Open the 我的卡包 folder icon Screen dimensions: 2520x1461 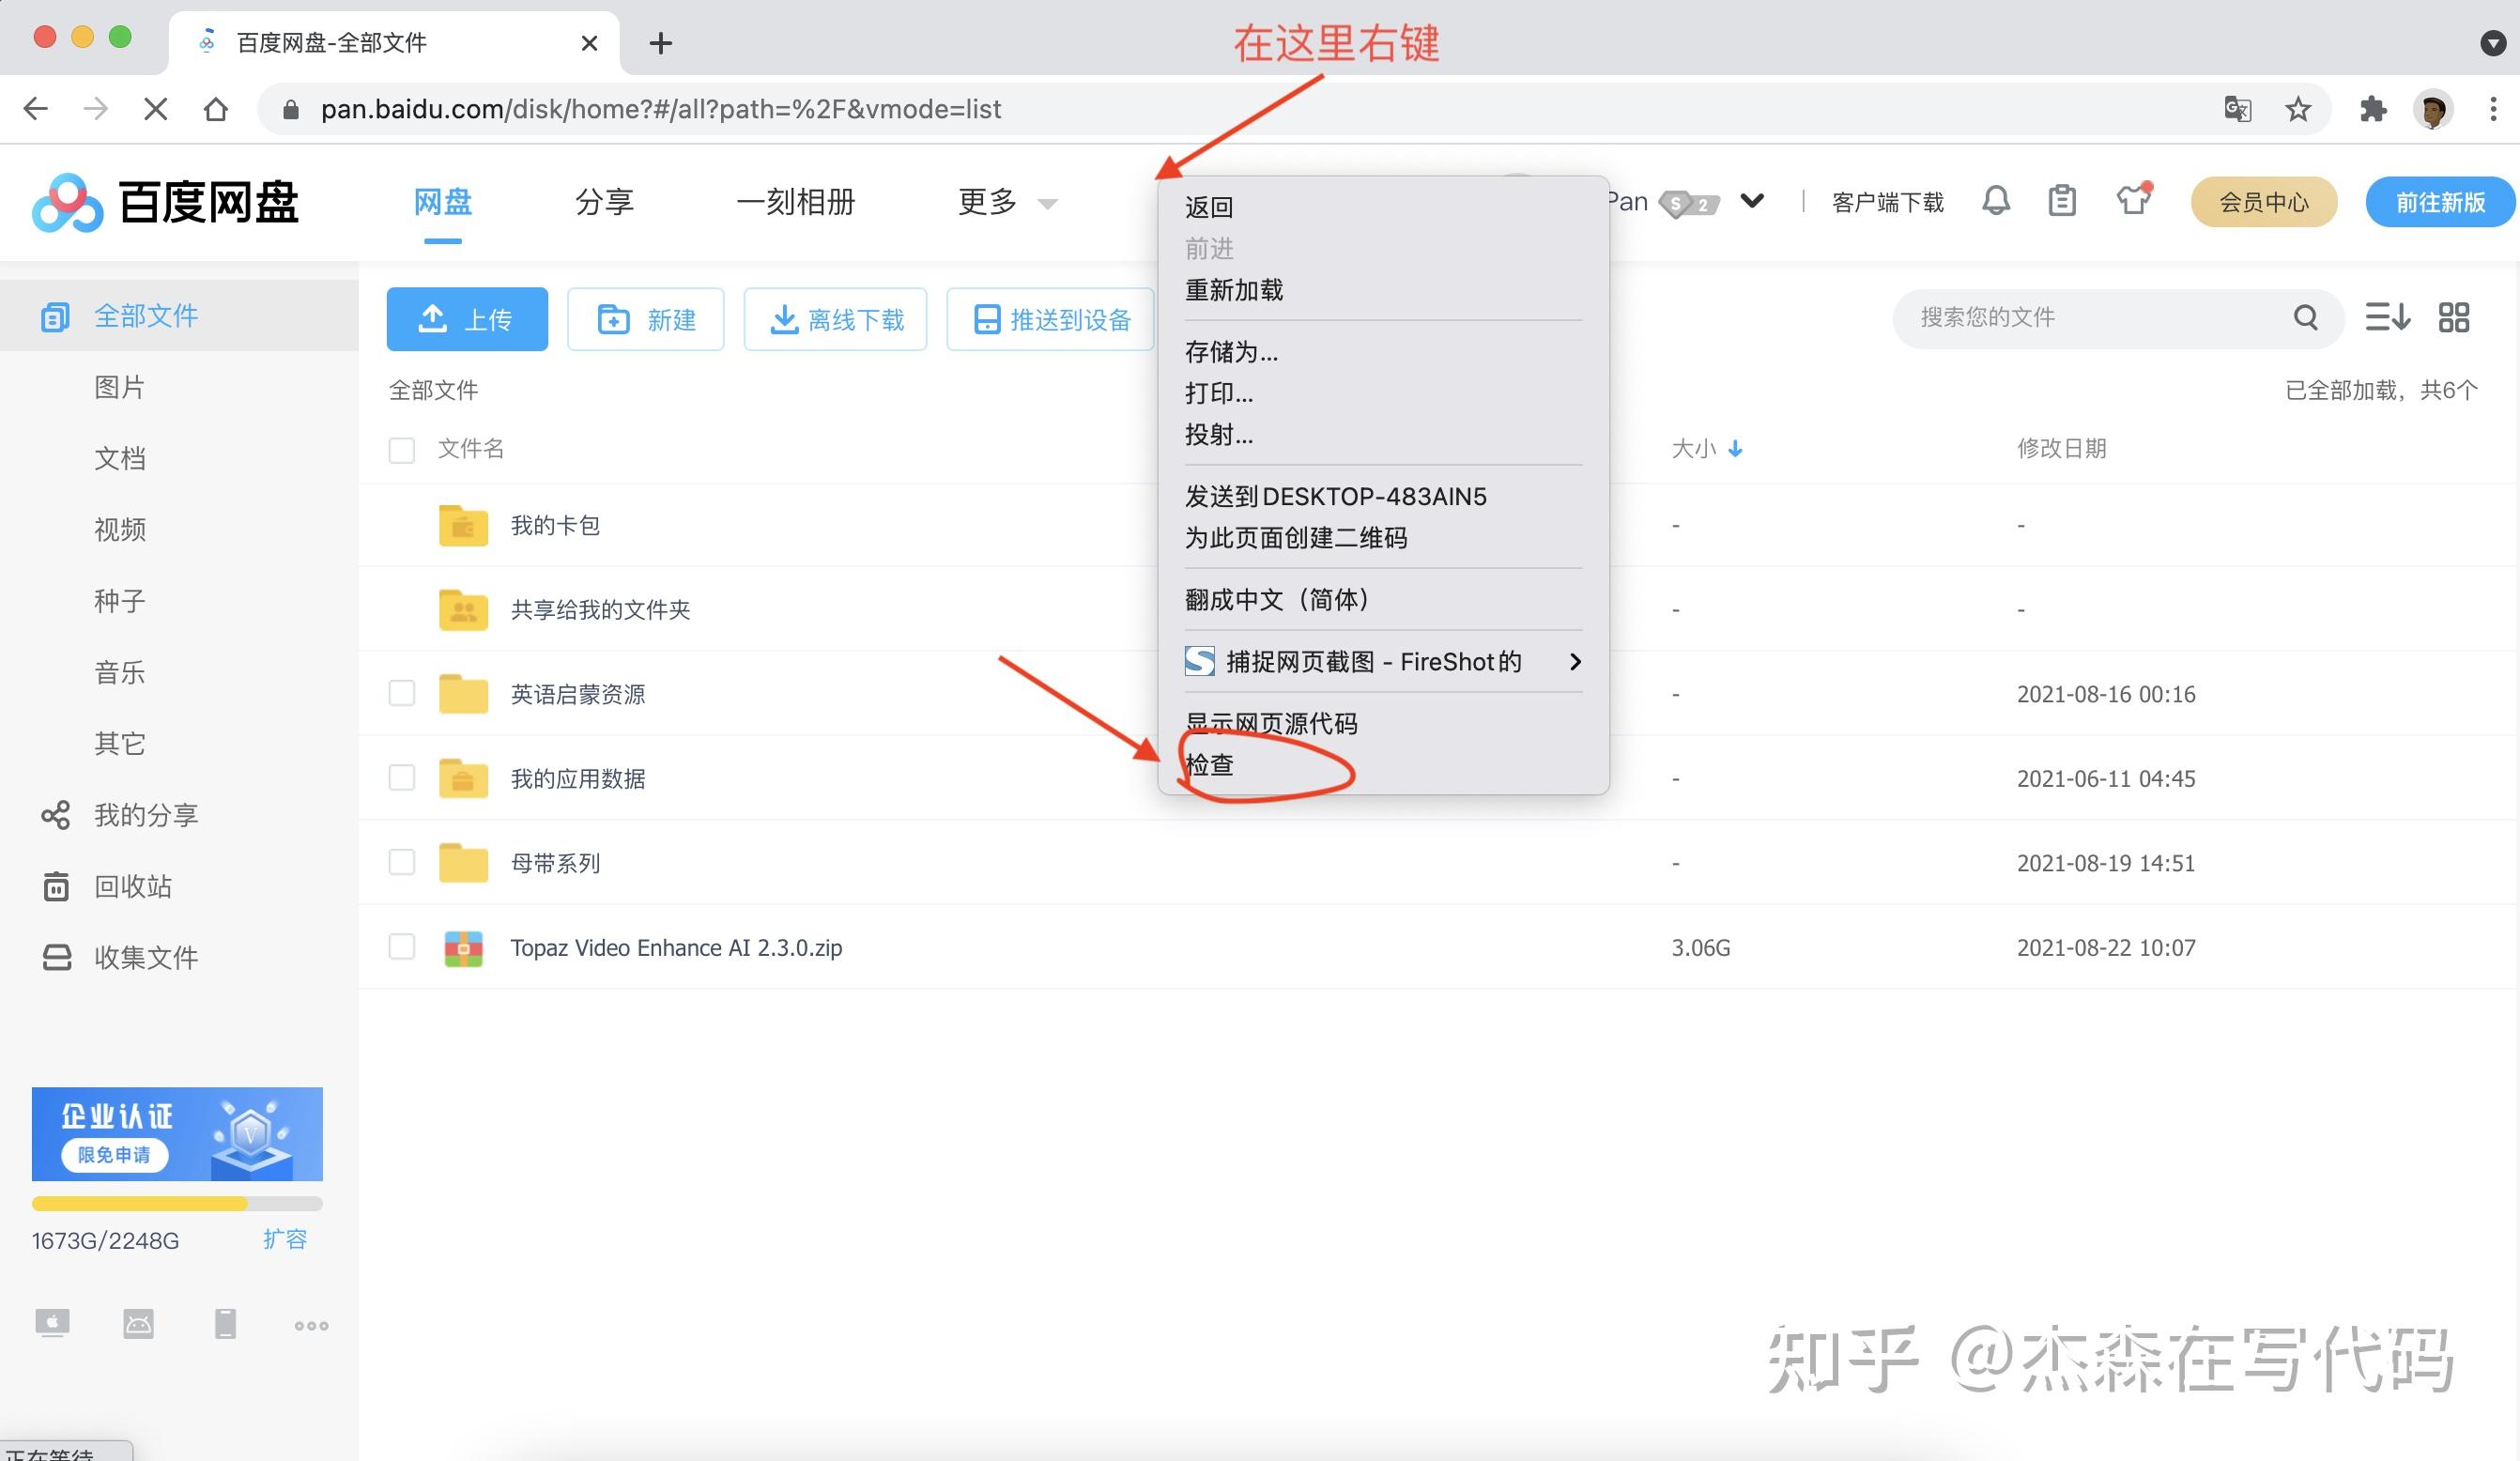(463, 525)
